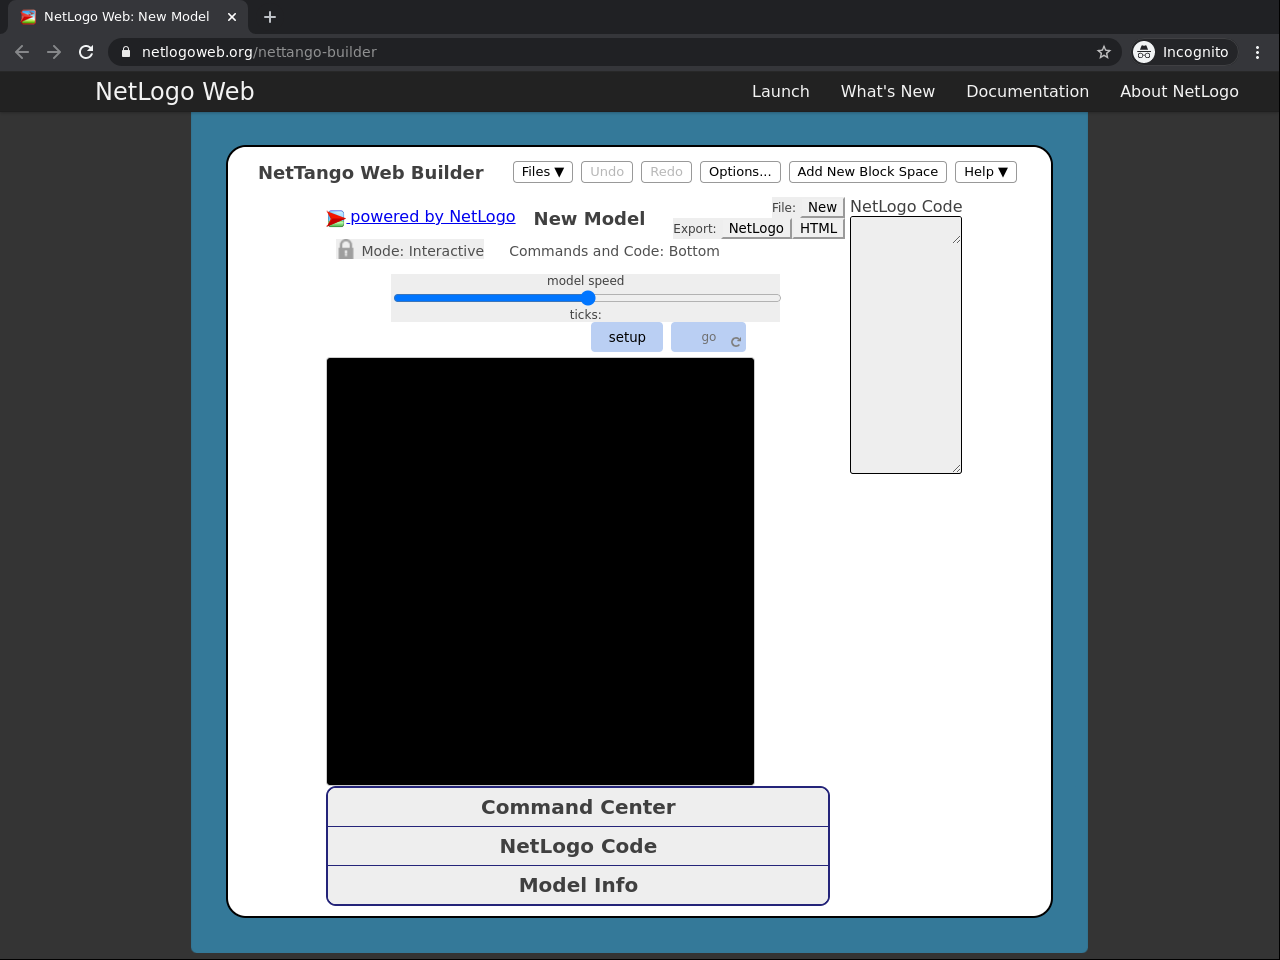
Task: Reload the NetTango builder page
Action: (x=86, y=52)
